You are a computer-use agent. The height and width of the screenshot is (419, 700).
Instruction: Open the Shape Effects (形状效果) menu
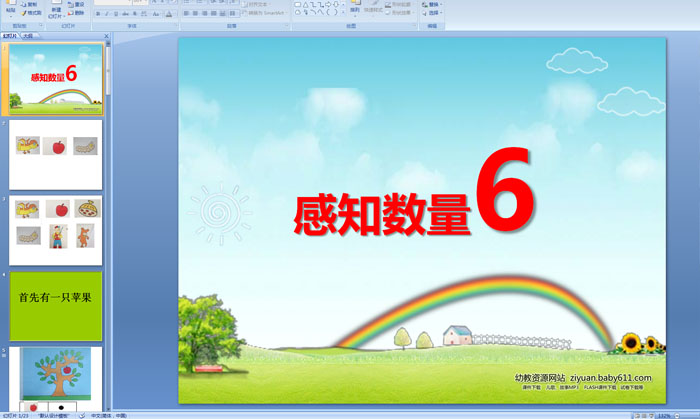point(399,12)
